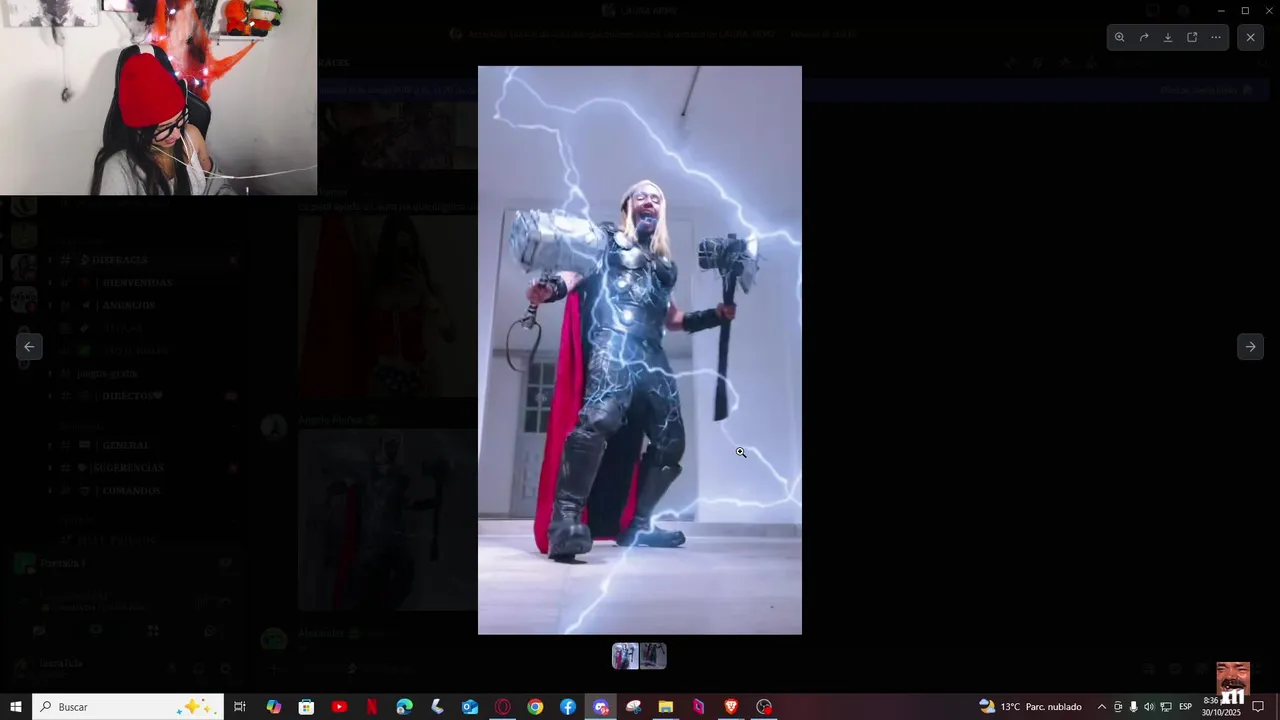Open Google Chrome from the taskbar

click(535, 707)
